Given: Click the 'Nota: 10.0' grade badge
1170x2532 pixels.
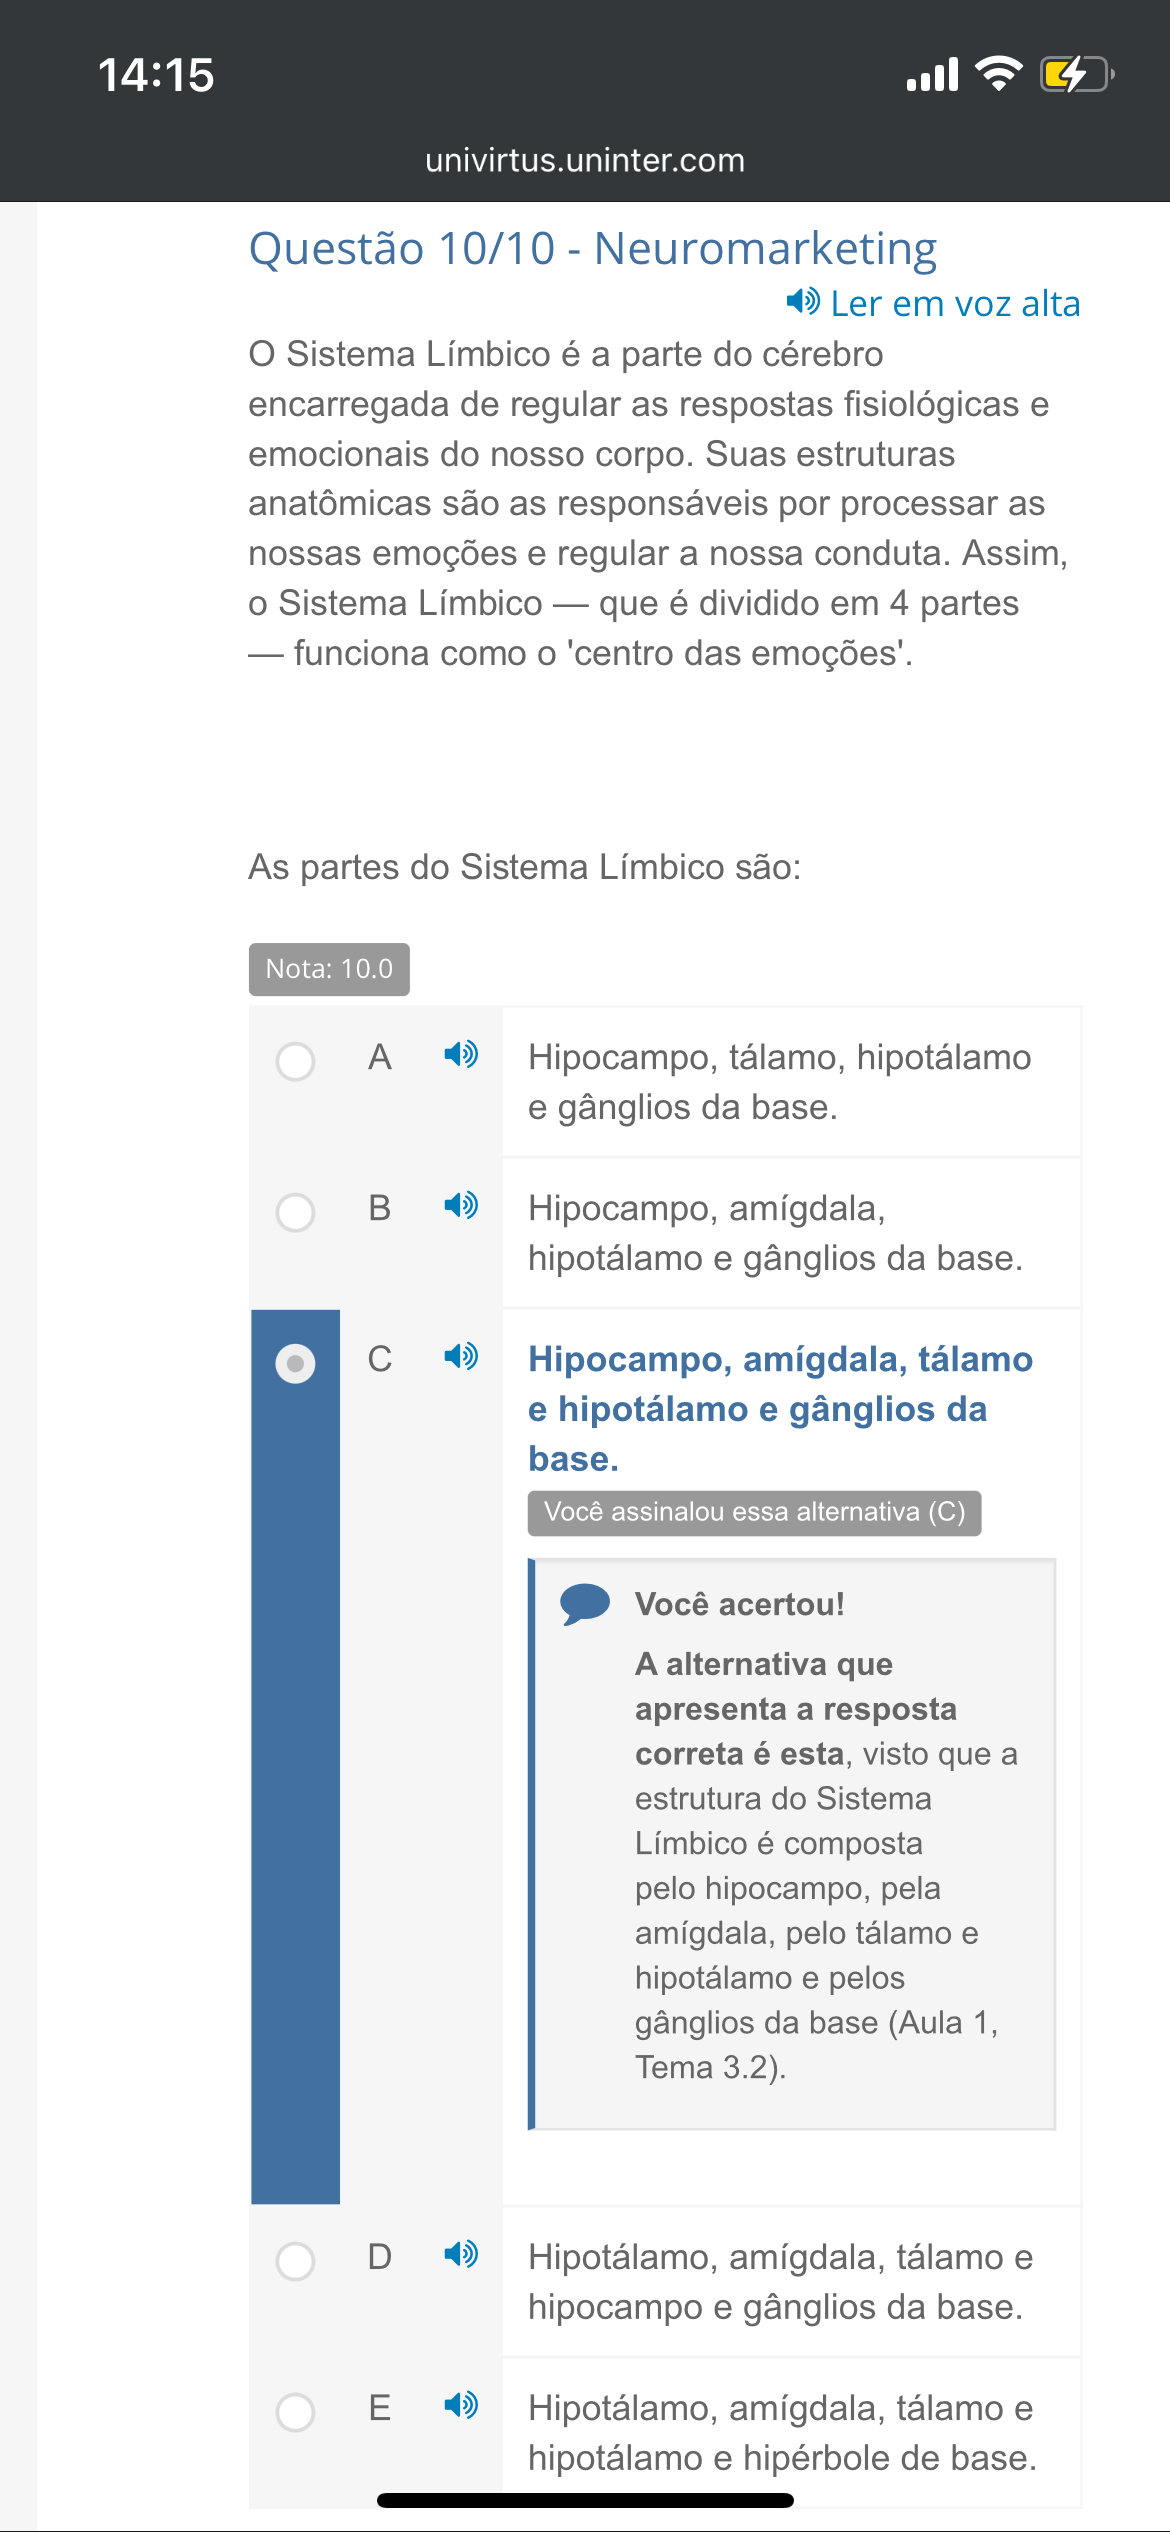Looking at the screenshot, I should coord(329,969).
